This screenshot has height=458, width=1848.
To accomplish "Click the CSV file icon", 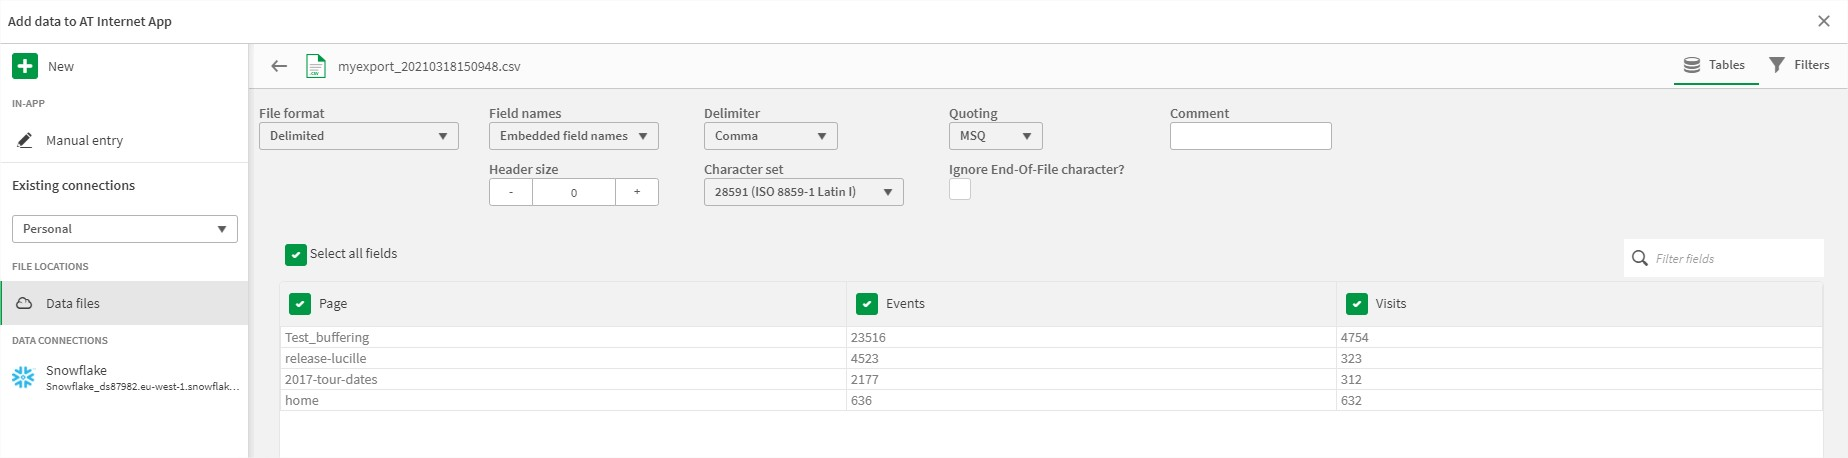I will tap(315, 66).
